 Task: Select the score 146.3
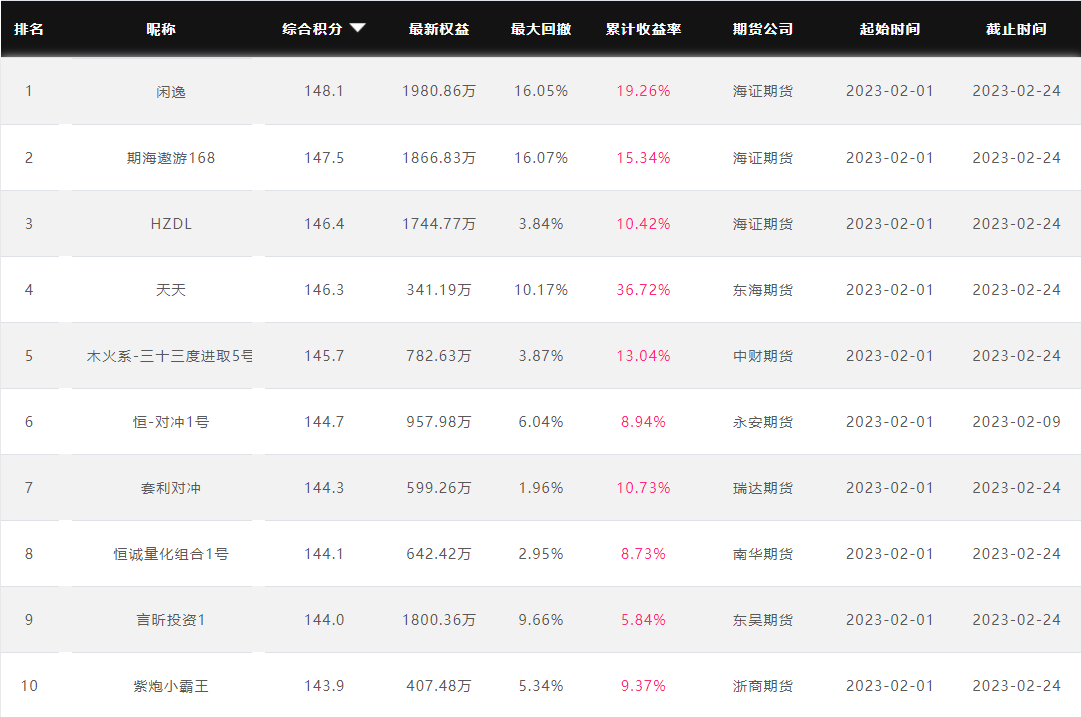point(324,290)
